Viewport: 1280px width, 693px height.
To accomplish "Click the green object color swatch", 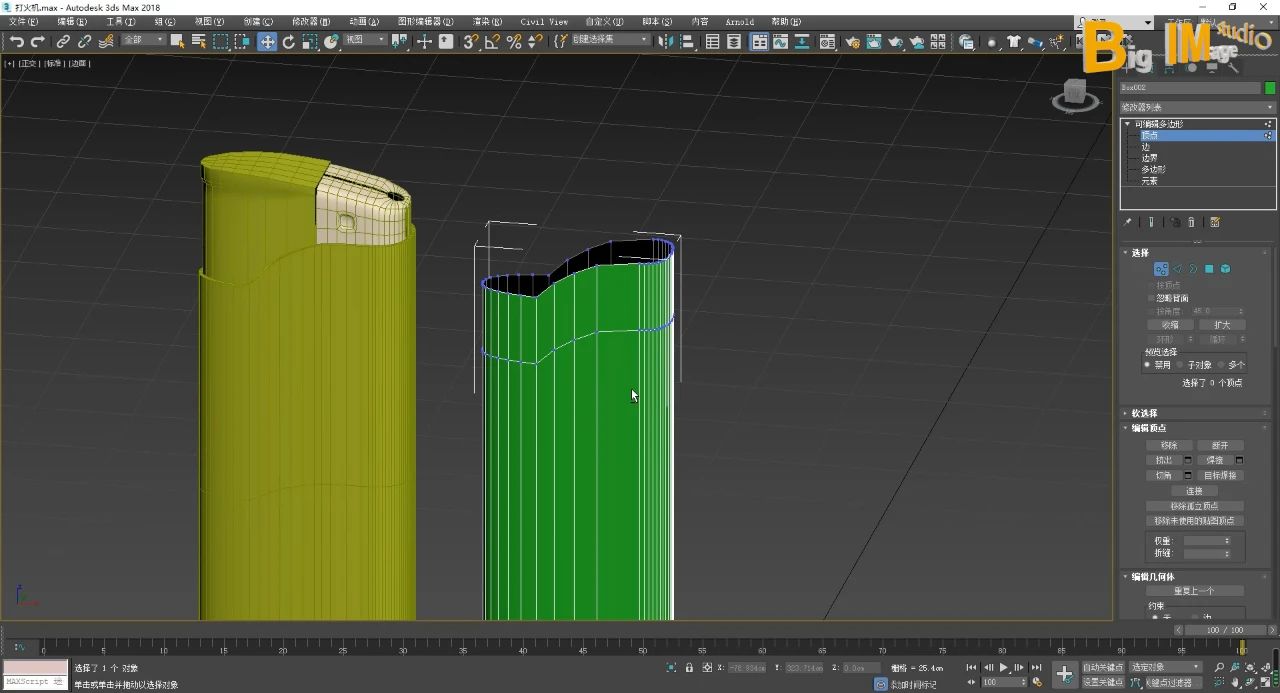I will click(1270, 88).
